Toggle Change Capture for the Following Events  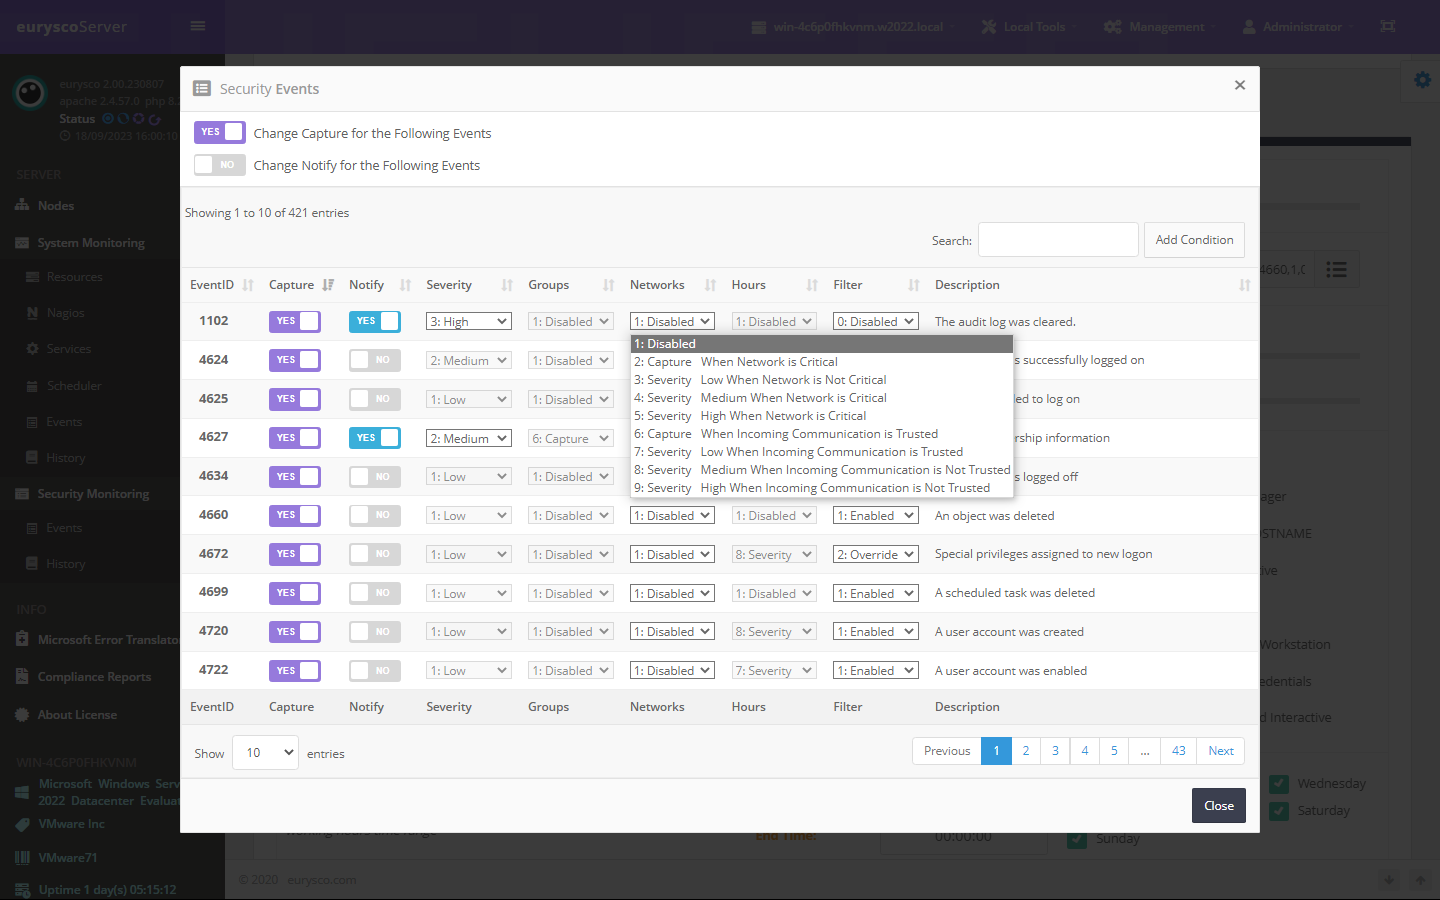[219, 132]
